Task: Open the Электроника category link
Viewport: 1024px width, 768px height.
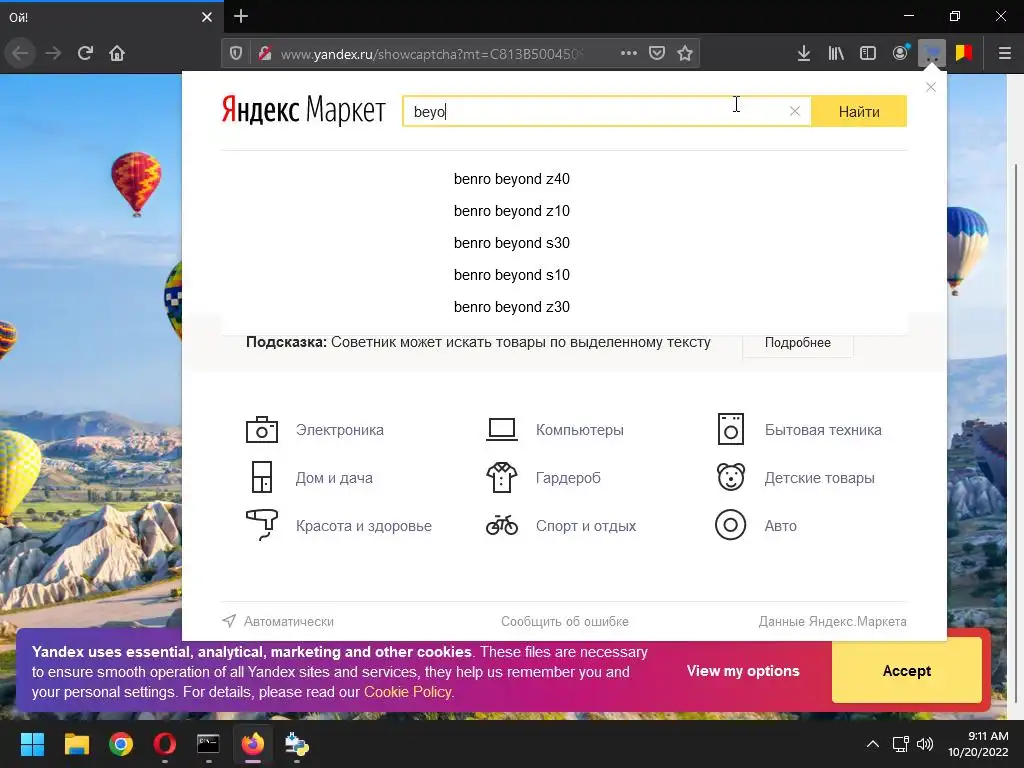Action: (x=340, y=430)
